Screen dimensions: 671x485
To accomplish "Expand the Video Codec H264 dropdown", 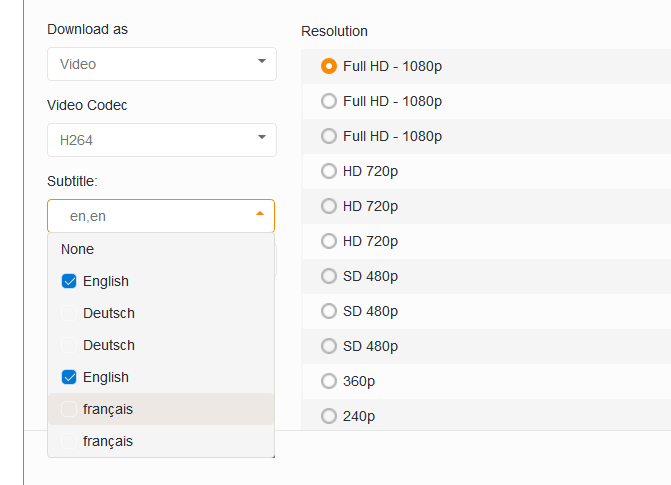I will pyautogui.click(x=161, y=140).
